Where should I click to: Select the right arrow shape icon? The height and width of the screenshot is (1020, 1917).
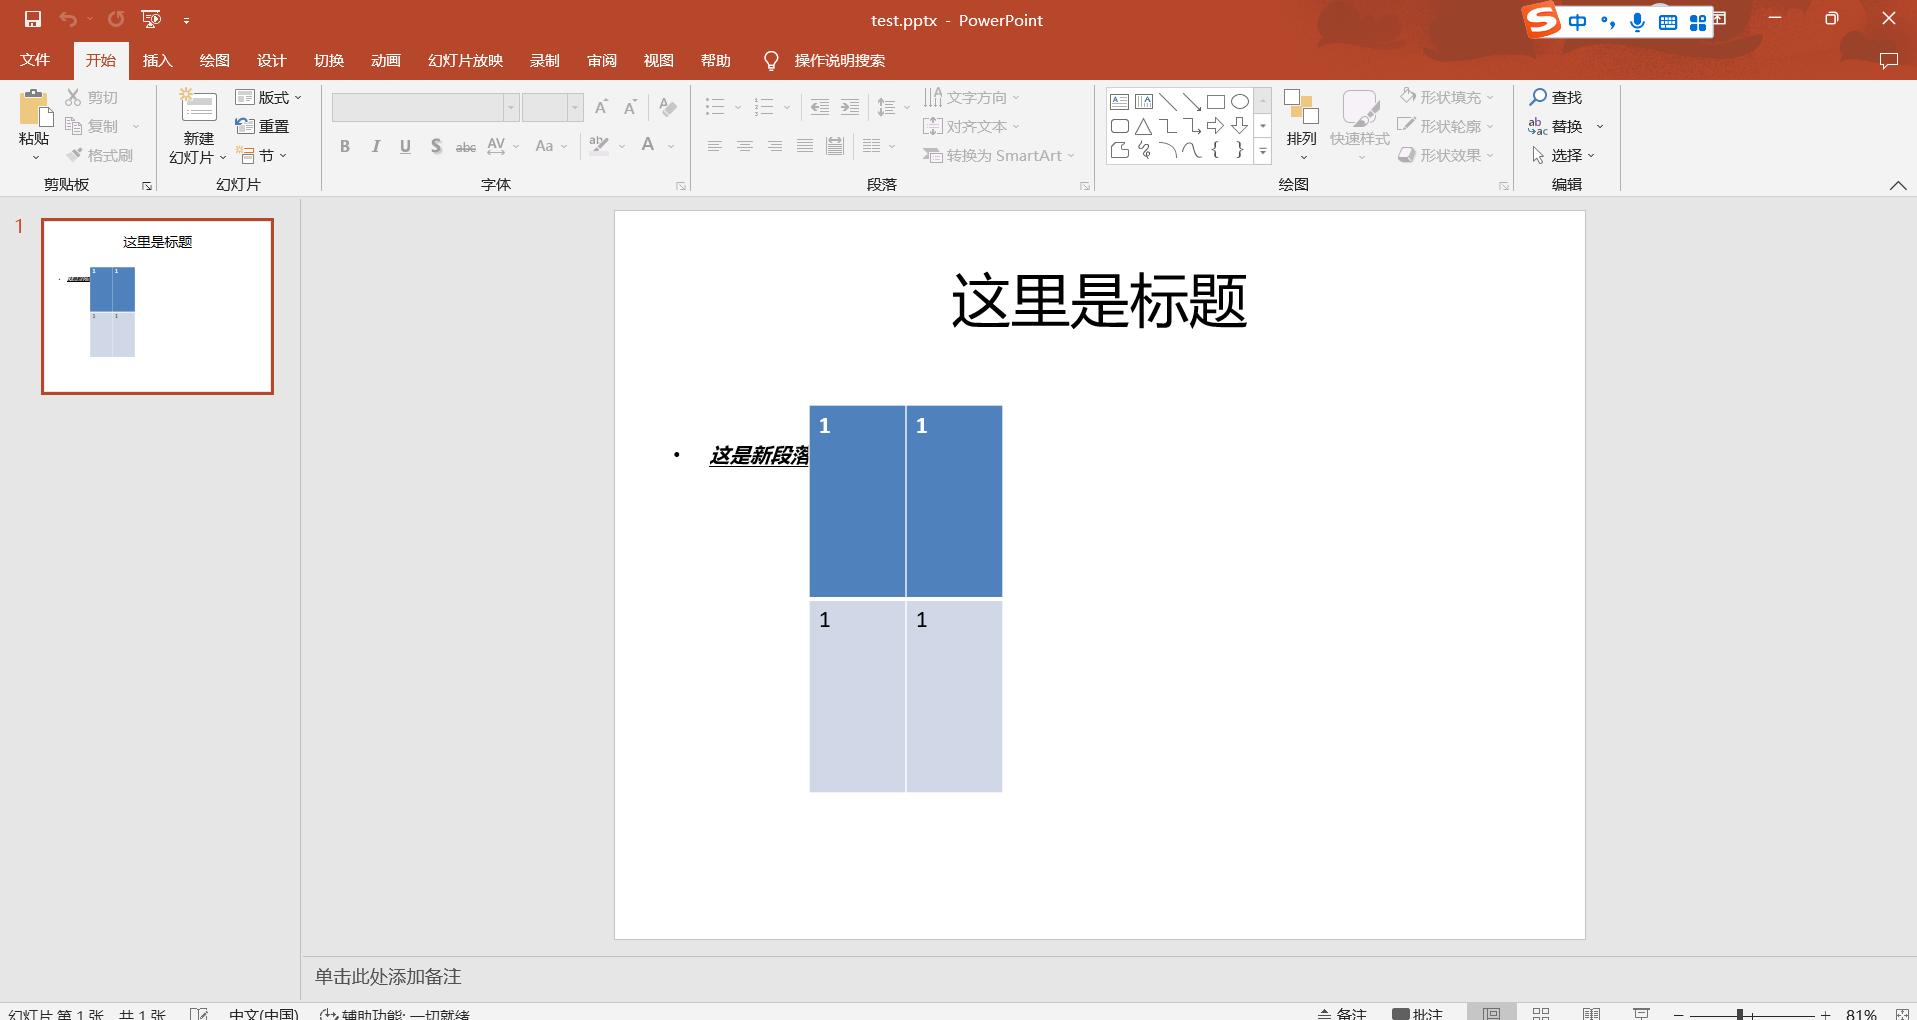(1216, 126)
